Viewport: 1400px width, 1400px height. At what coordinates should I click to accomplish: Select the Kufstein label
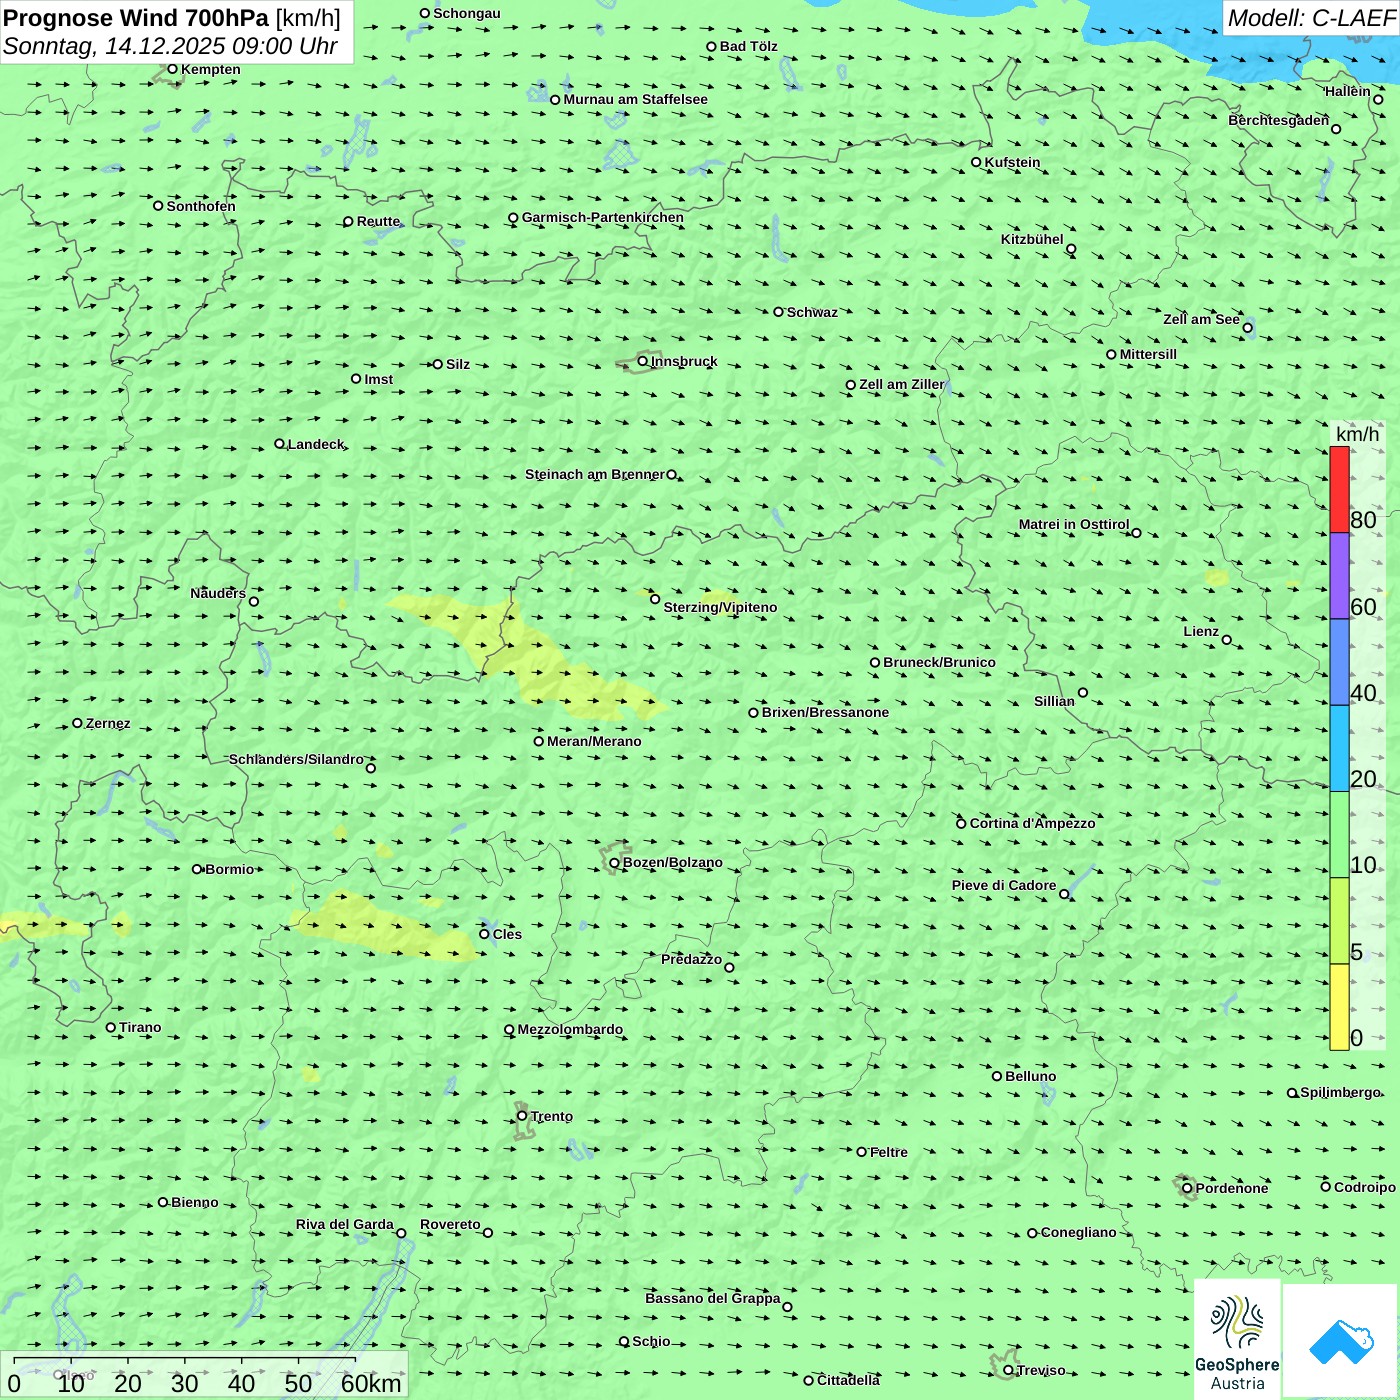(1012, 162)
